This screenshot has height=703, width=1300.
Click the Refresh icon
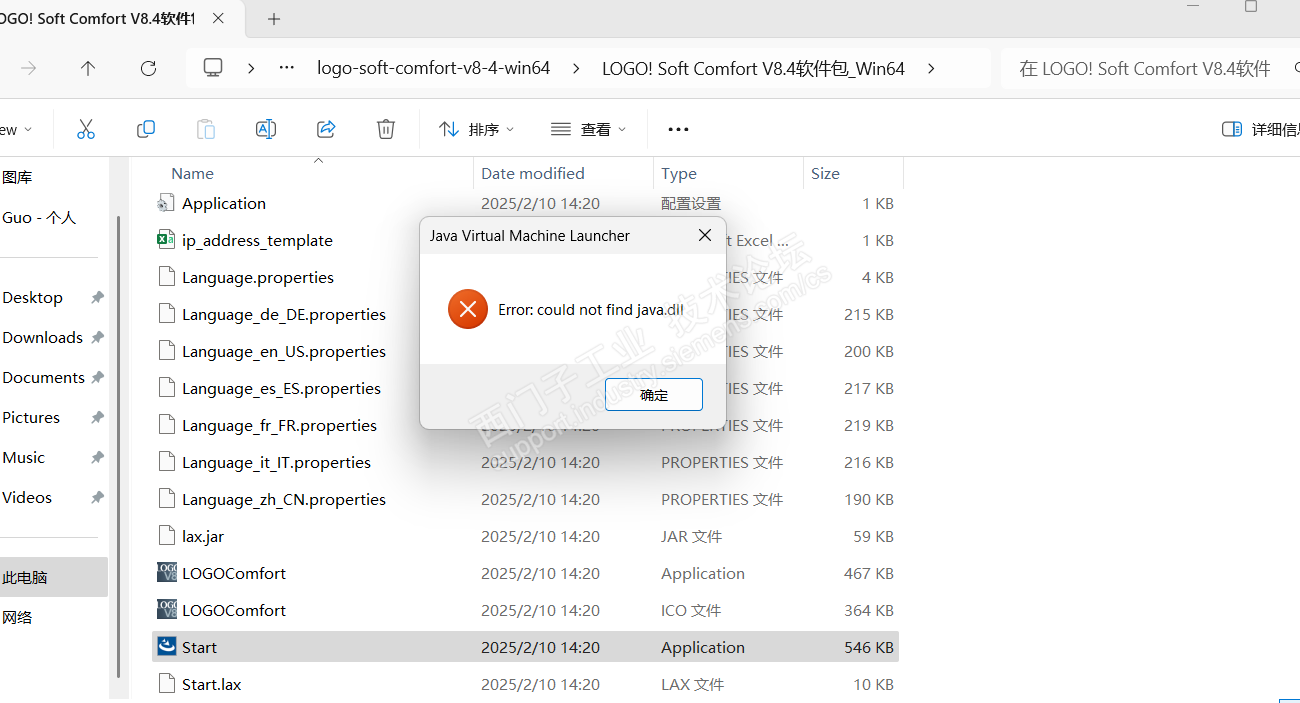tap(148, 68)
